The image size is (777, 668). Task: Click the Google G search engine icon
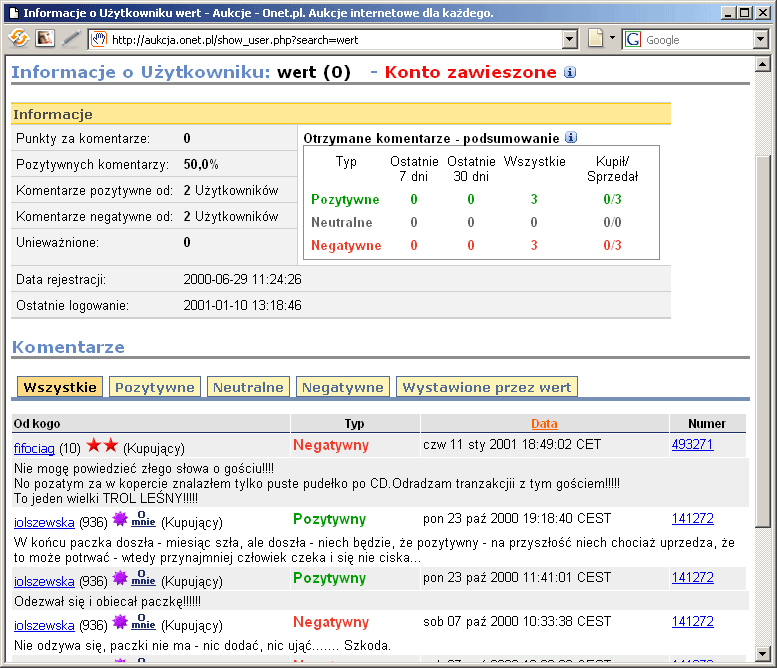(633, 39)
